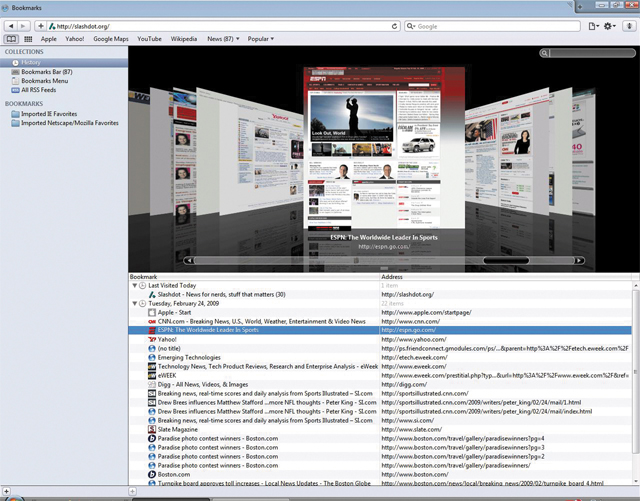Image resolution: width=640 pixels, height=501 pixels.
Task: Select the ESPN: The Worldwide Leader In Sports row
Action: coord(380,330)
